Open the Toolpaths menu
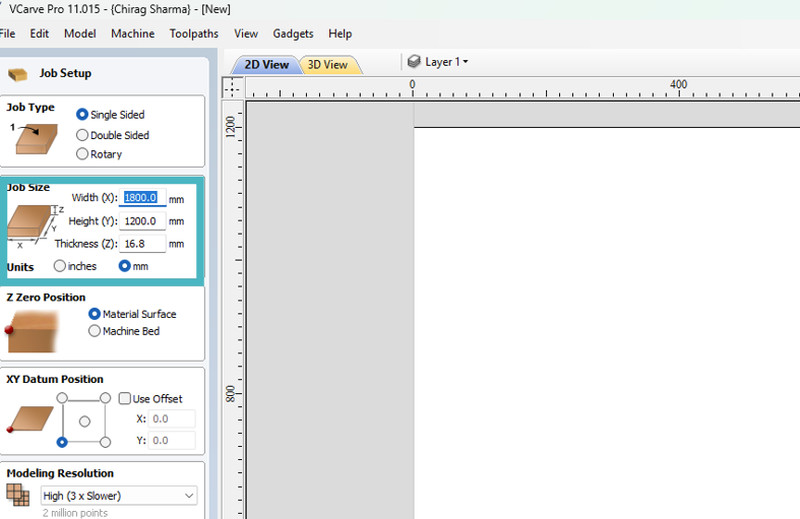 (x=194, y=34)
